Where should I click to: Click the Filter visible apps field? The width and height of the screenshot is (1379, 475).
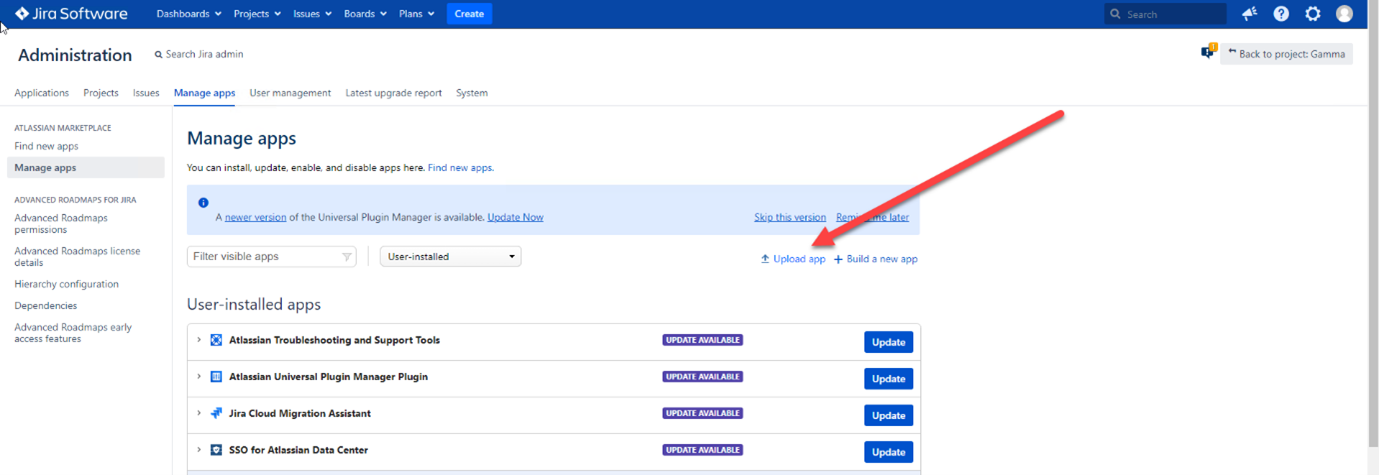coord(265,257)
